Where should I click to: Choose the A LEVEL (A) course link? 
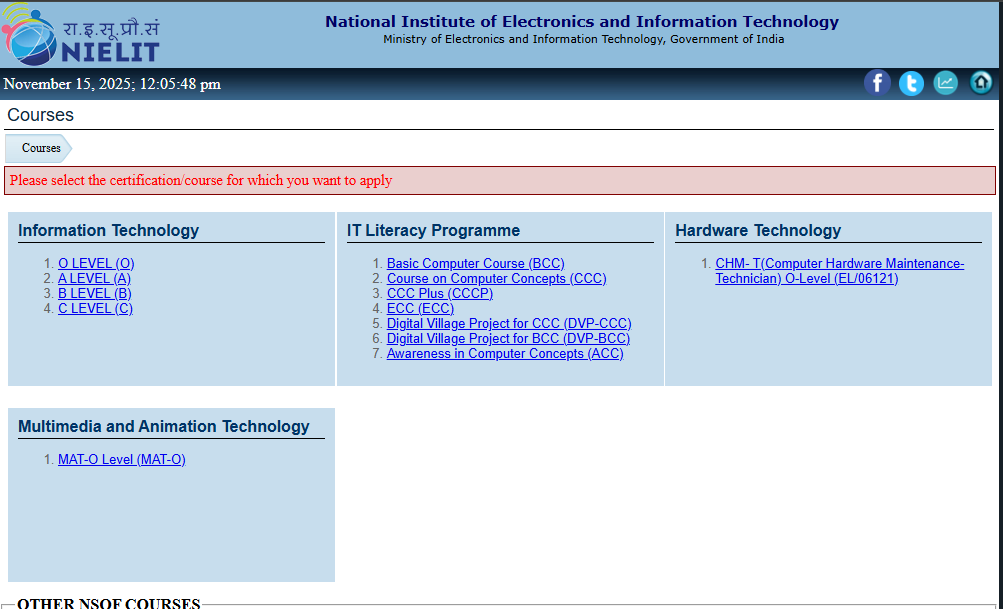coord(94,279)
